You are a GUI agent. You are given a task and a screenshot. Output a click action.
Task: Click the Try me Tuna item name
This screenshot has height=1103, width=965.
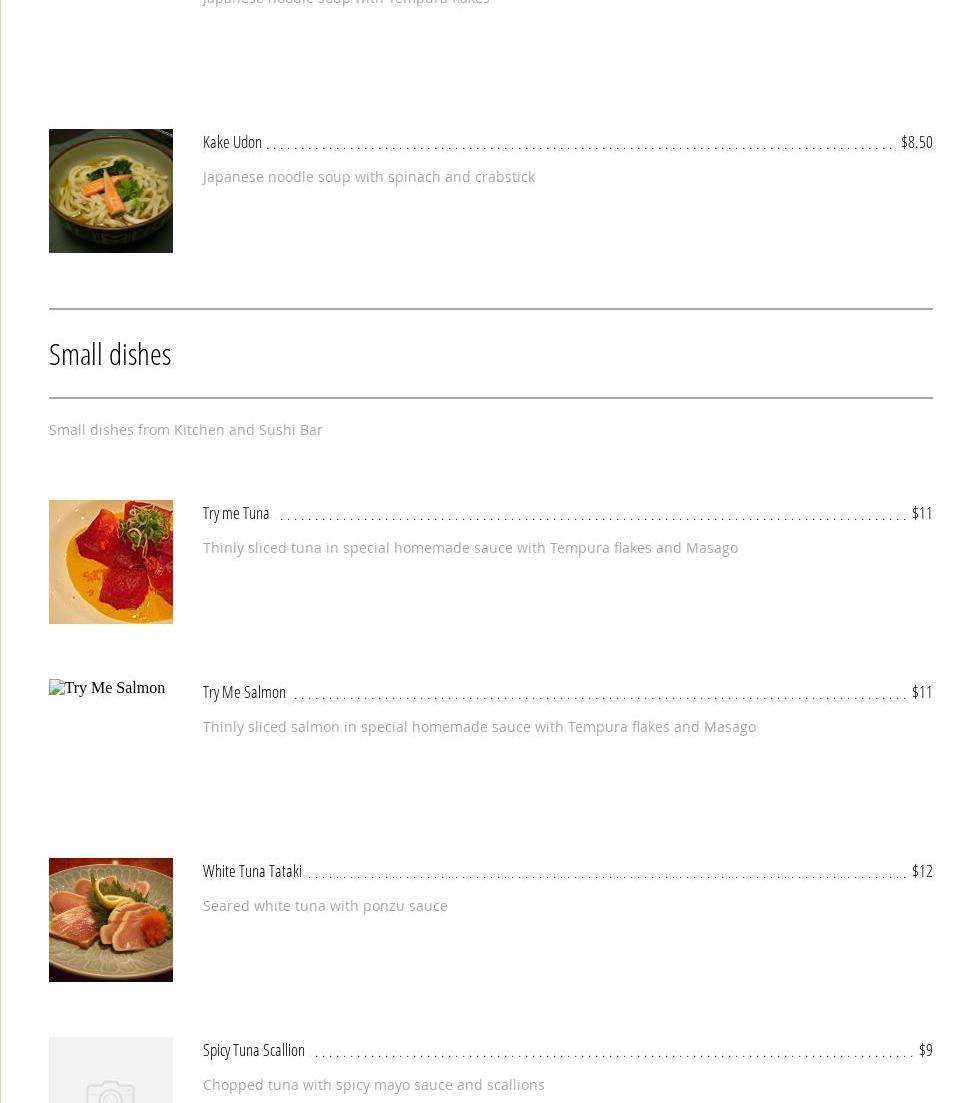coord(236,513)
